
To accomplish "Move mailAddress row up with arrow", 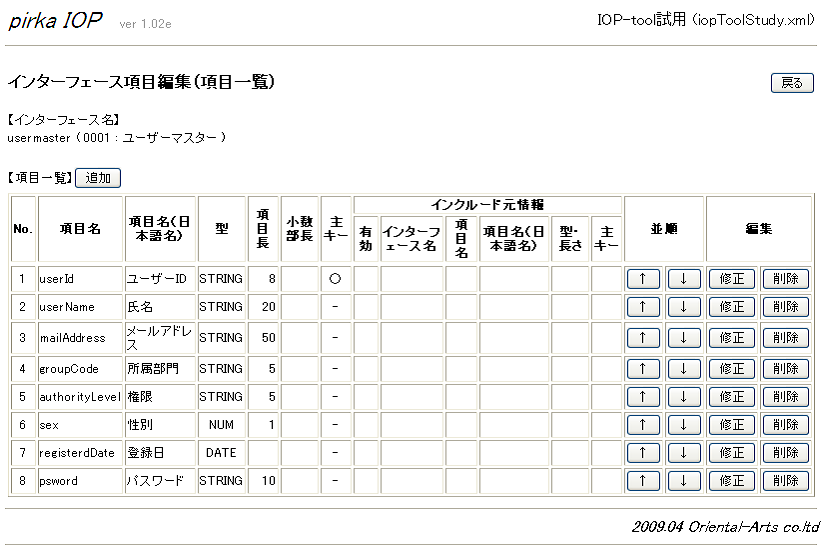I will (643, 338).
